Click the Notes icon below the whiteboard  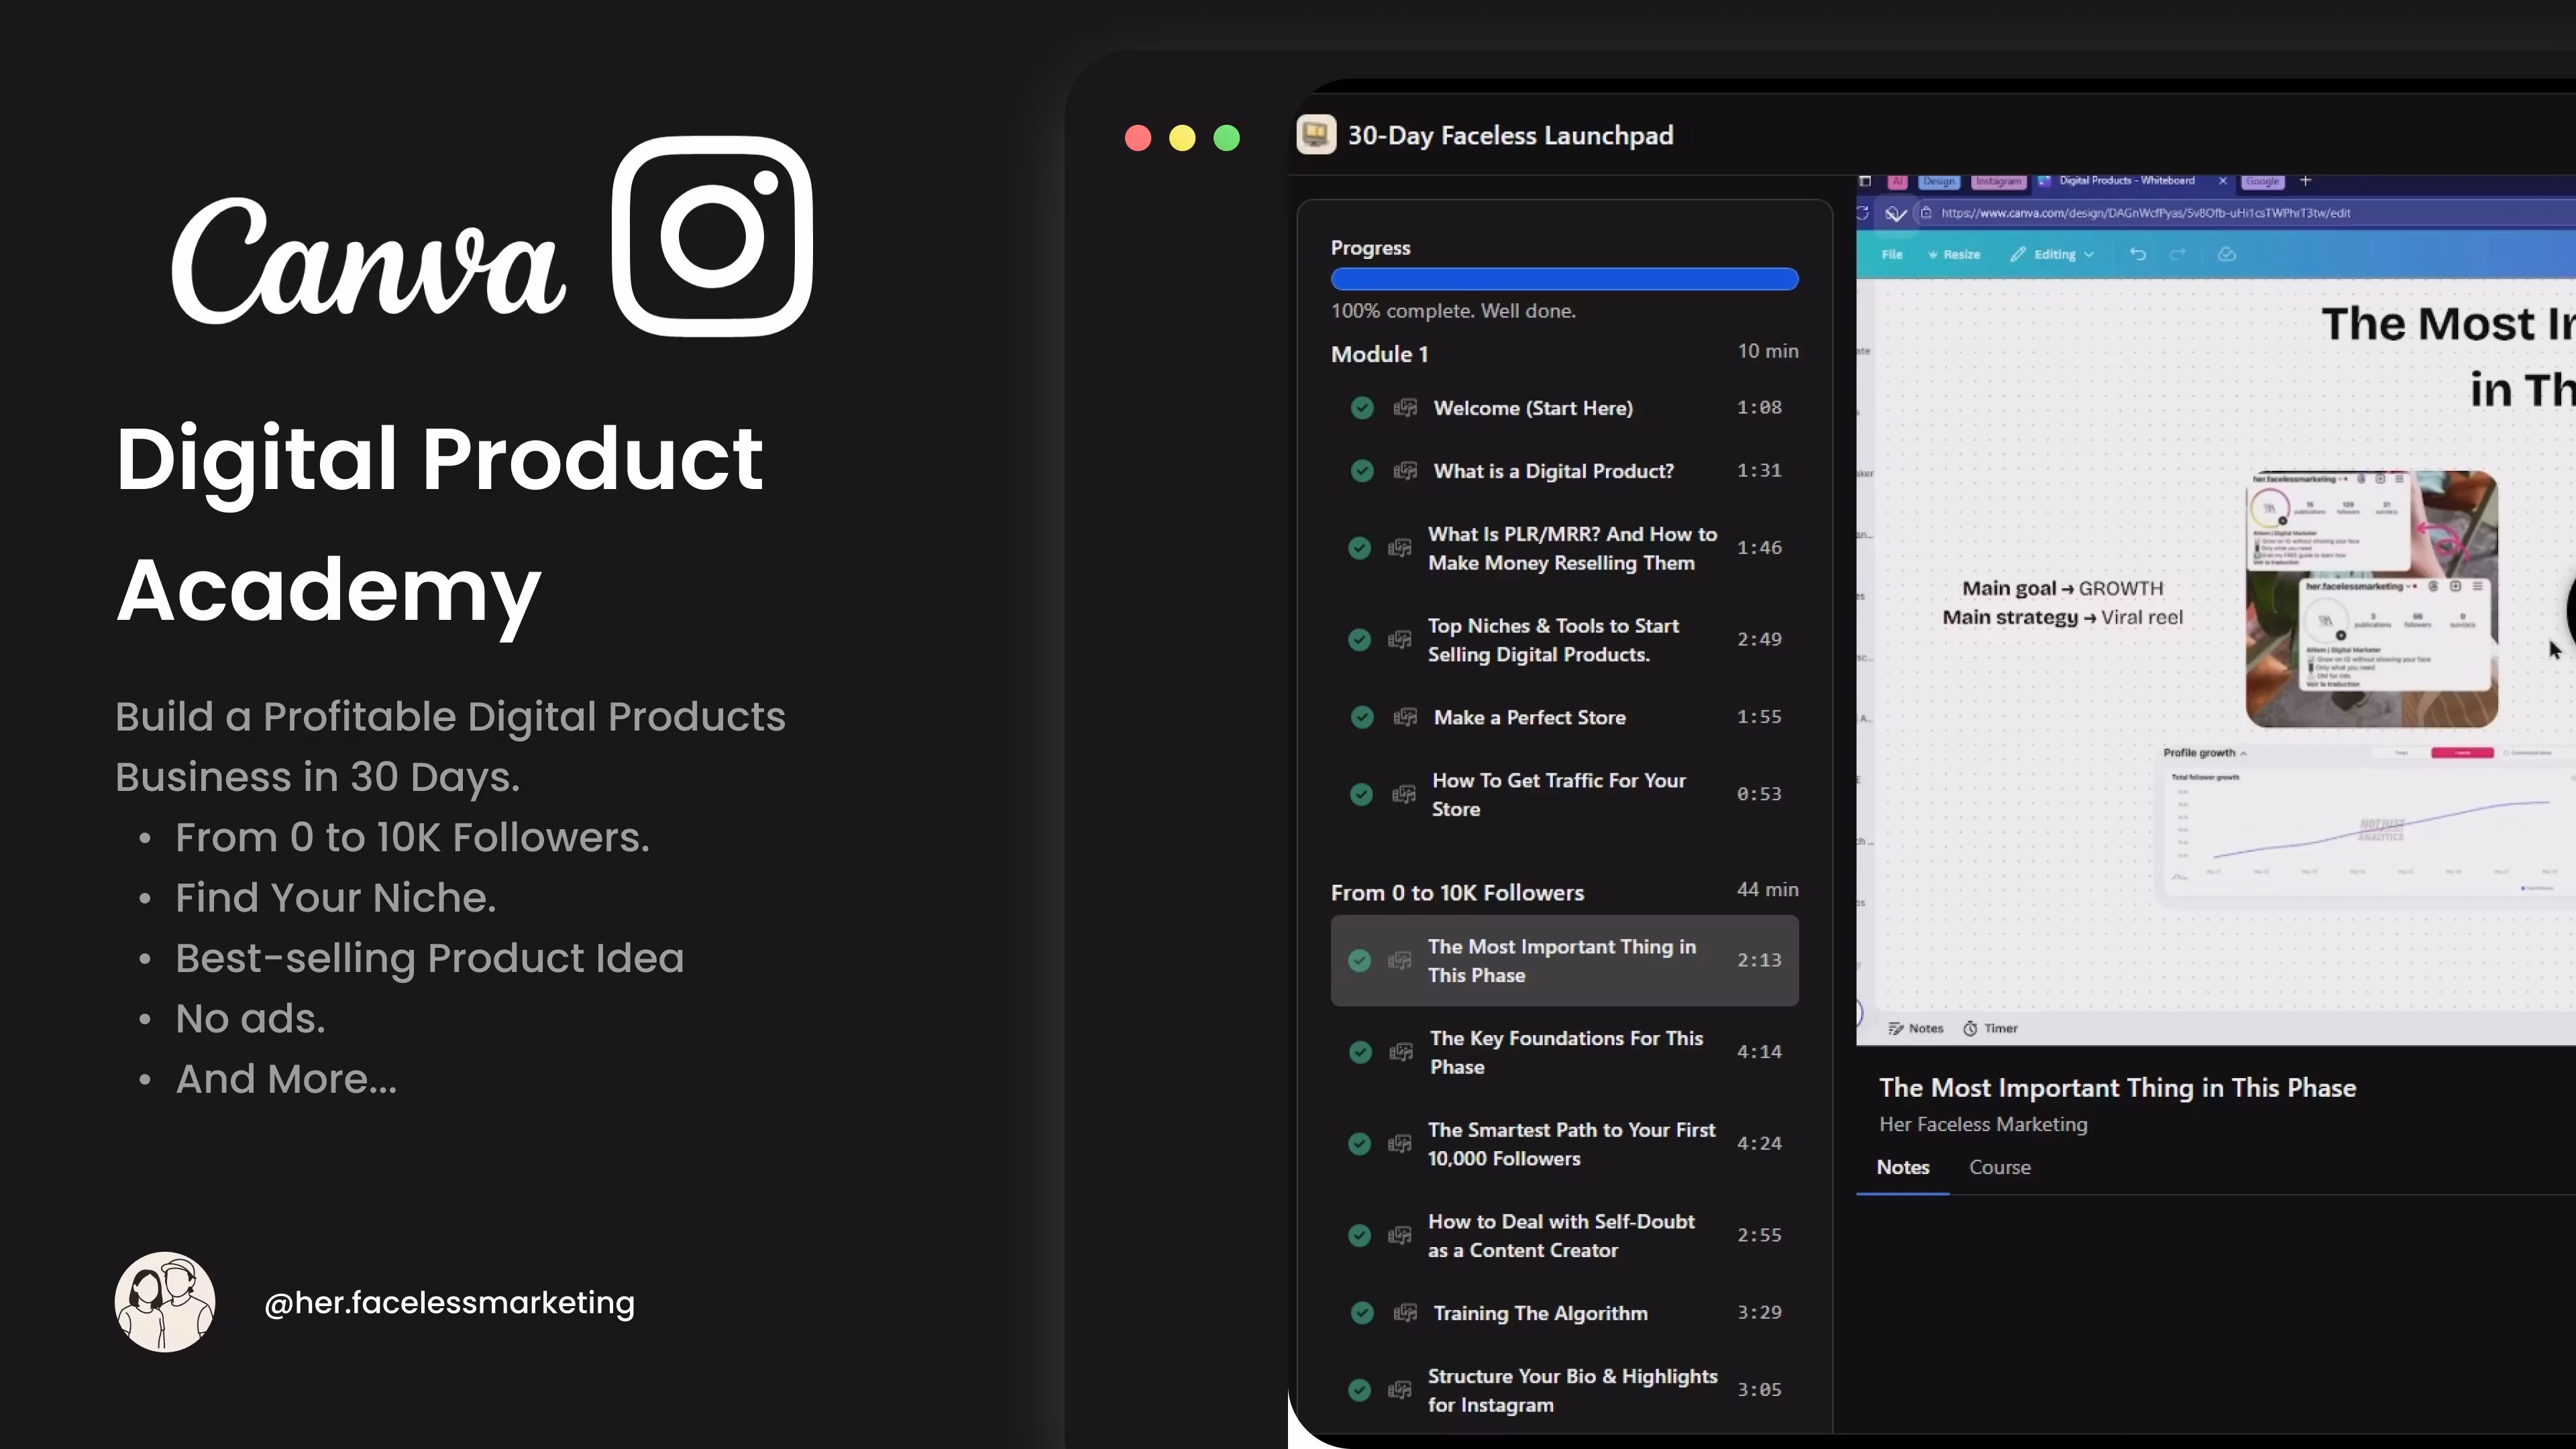1895,1028
